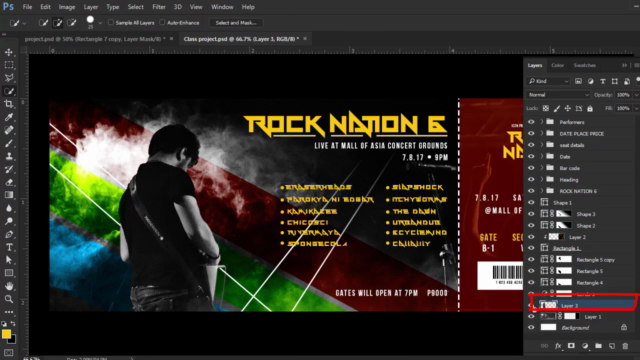The height and width of the screenshot is (360, 640).
Task: Expand the ROCK NATION 6 group
Action: pos(542,191)
